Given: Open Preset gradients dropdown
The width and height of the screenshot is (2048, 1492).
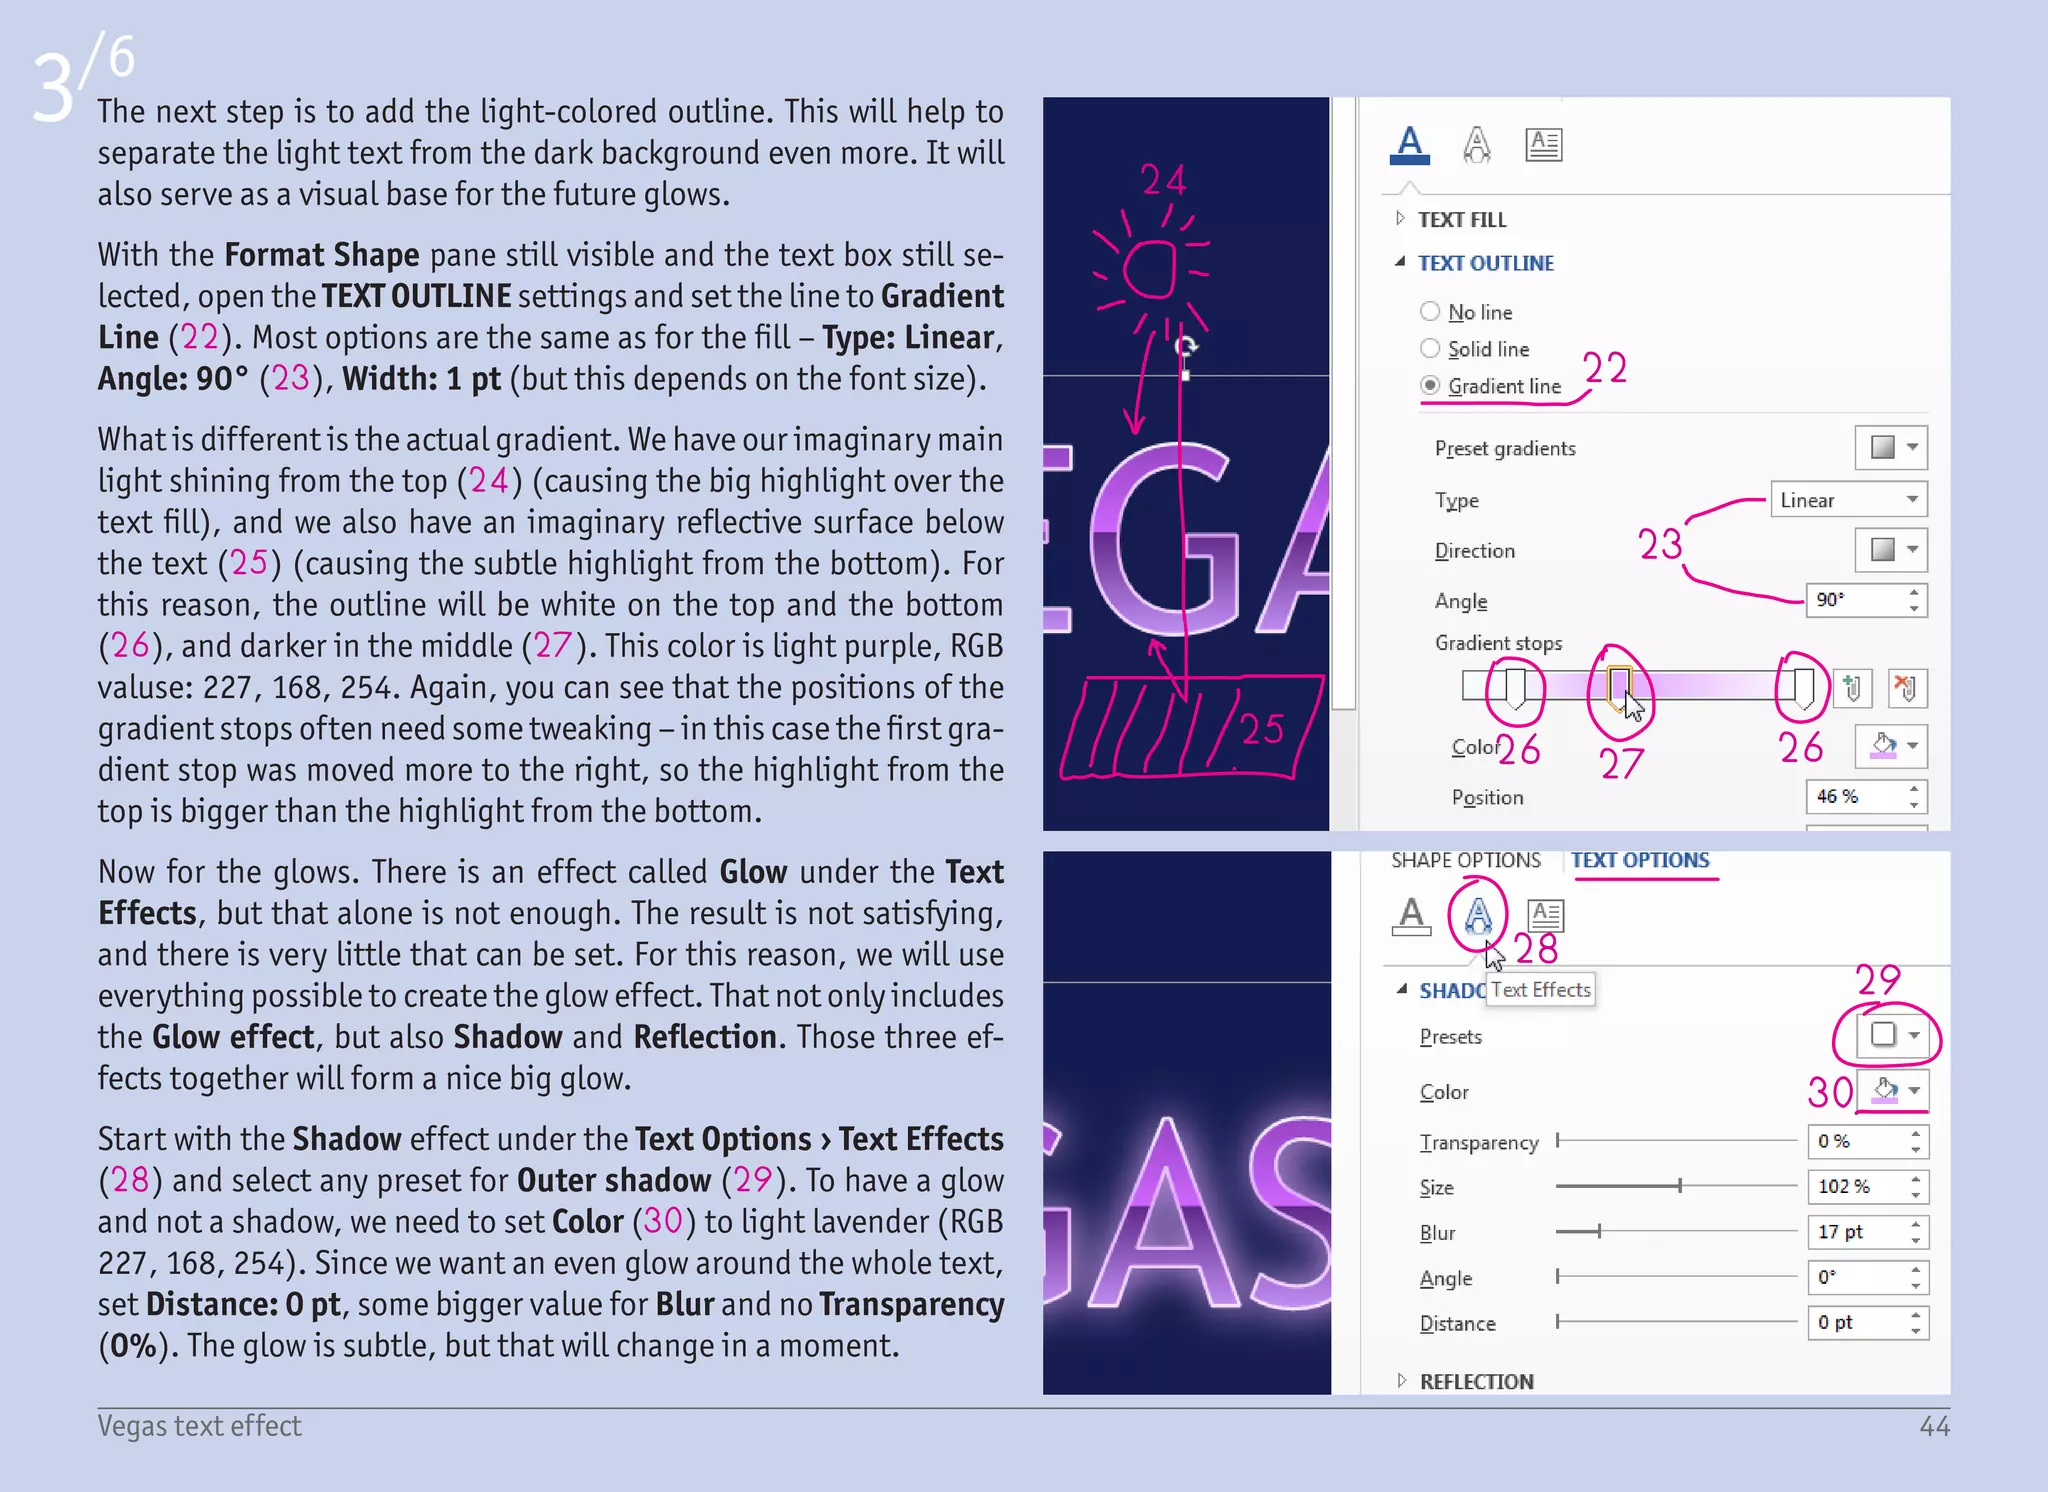Looking at the screenshot, I should pyautogui.click(x=1891, y=447).
